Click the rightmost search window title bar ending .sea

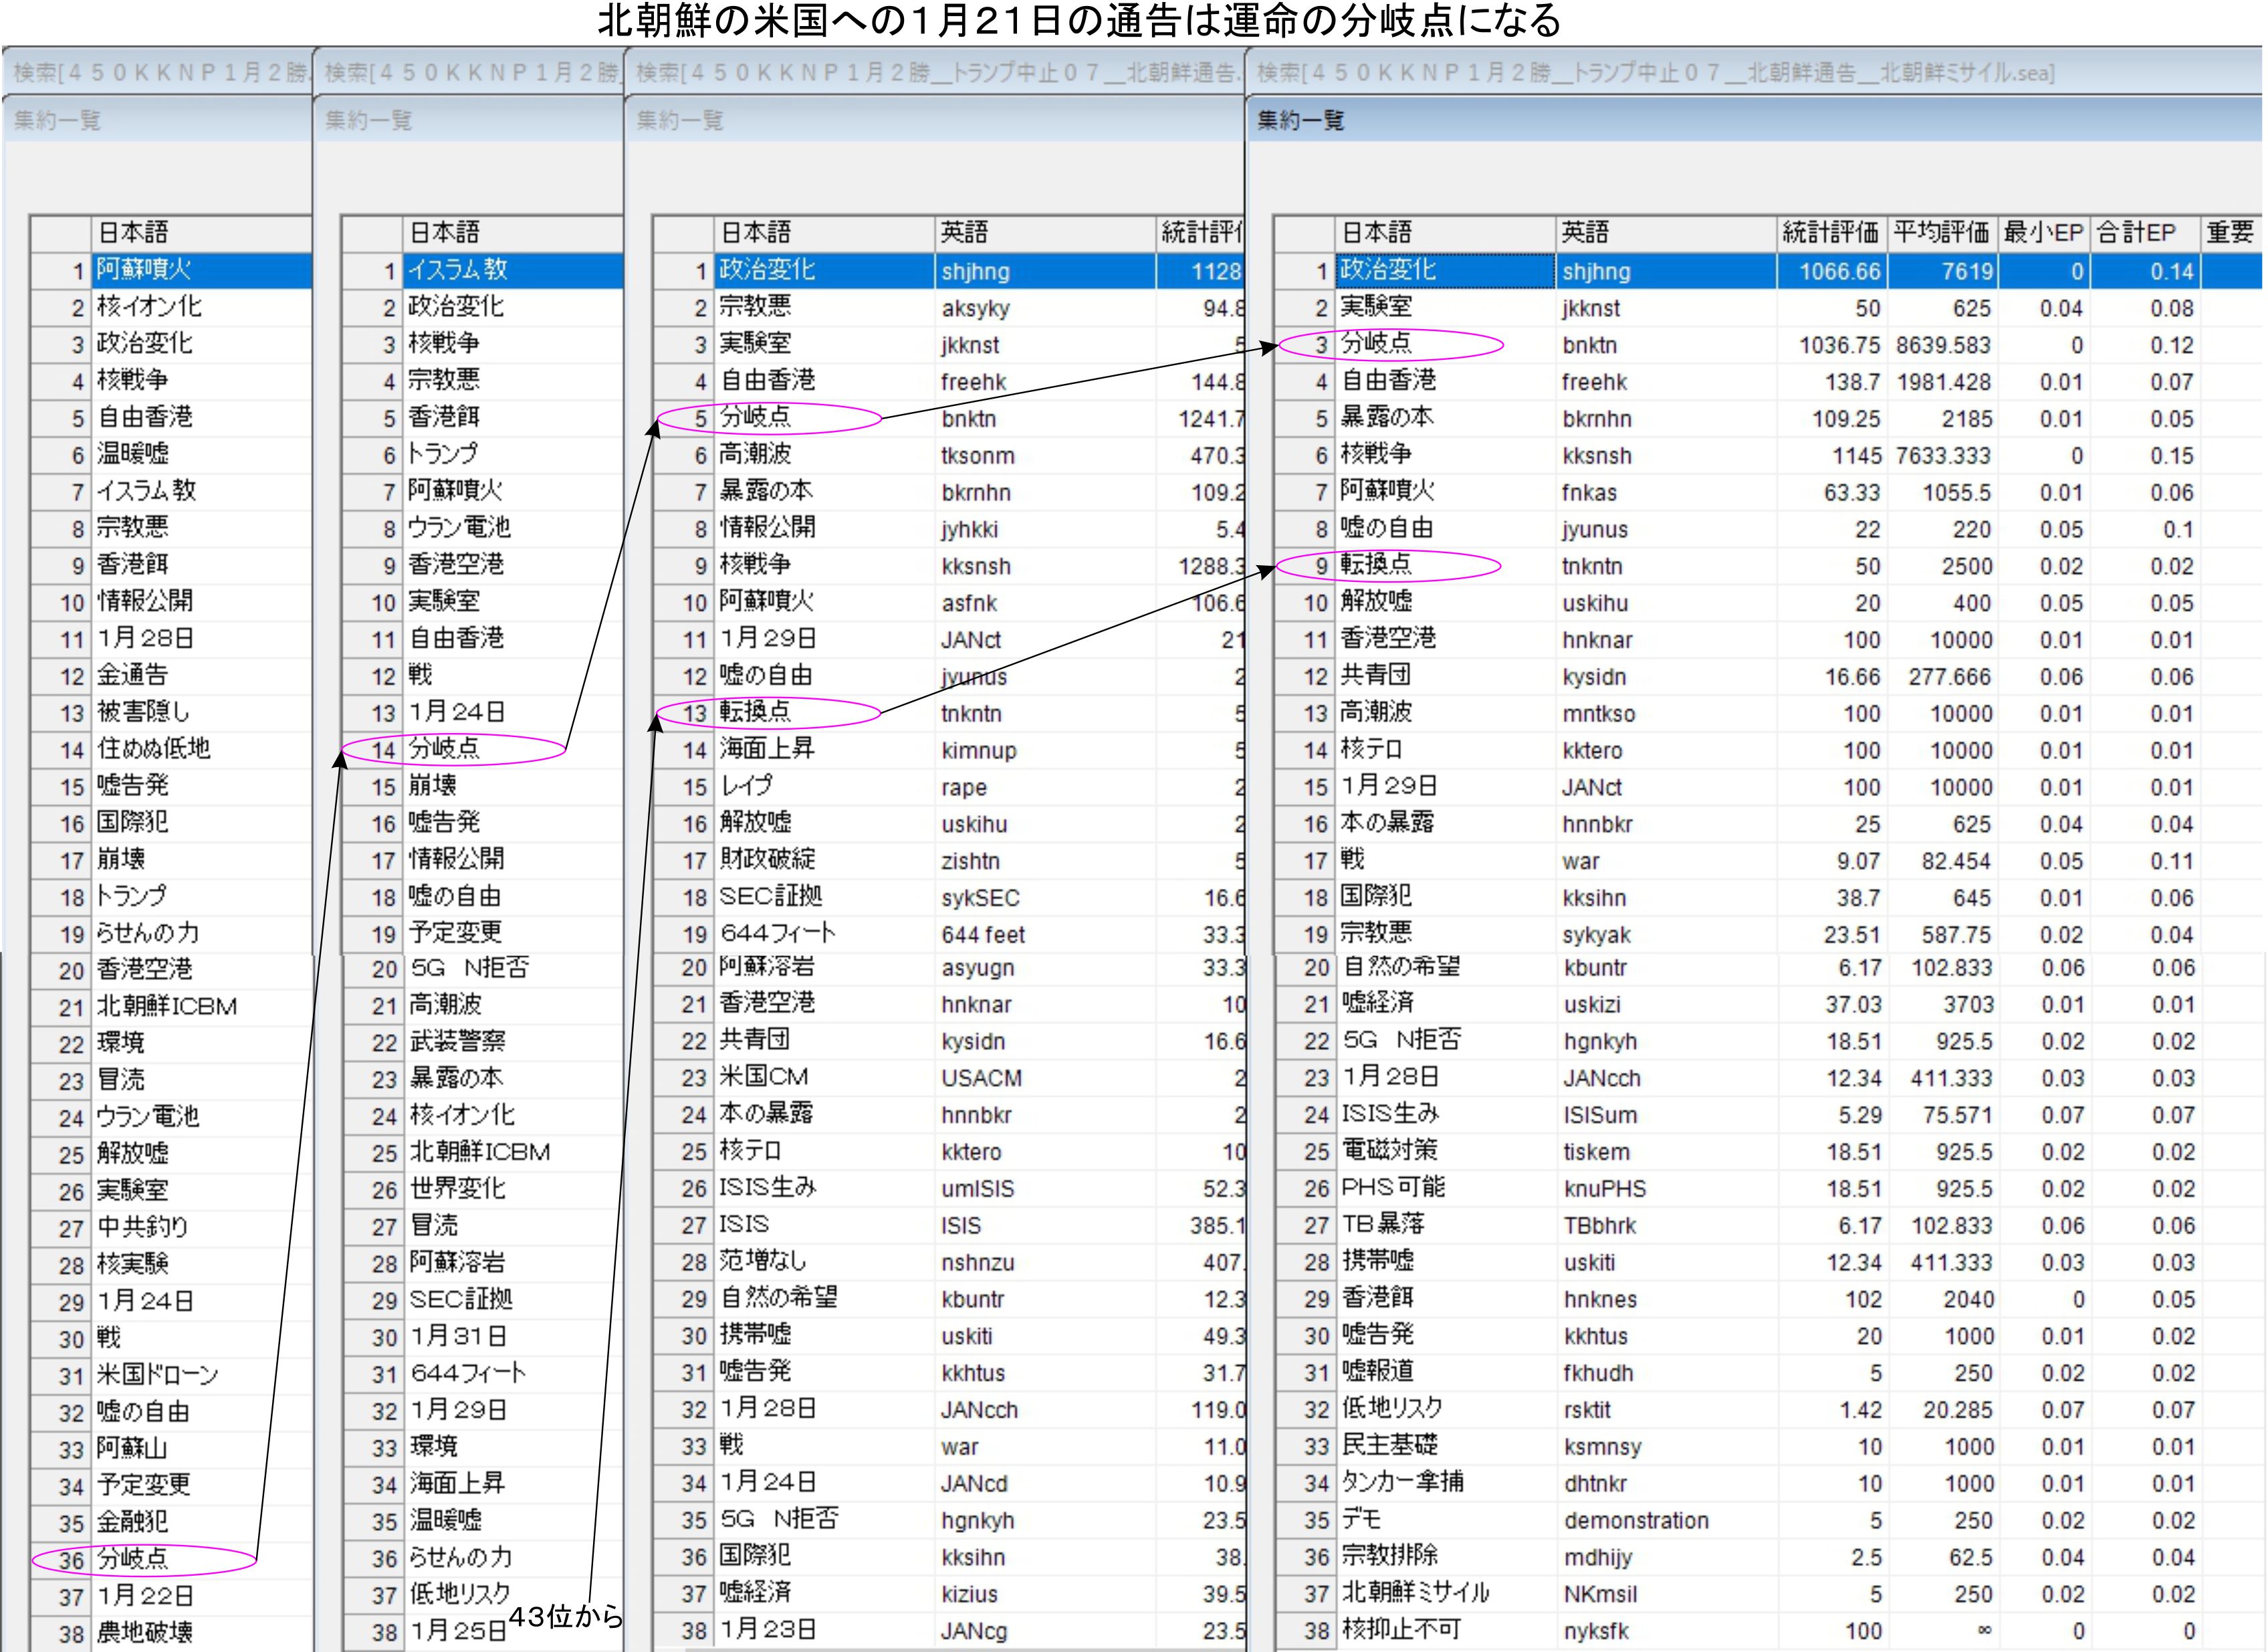[1655, 72]
